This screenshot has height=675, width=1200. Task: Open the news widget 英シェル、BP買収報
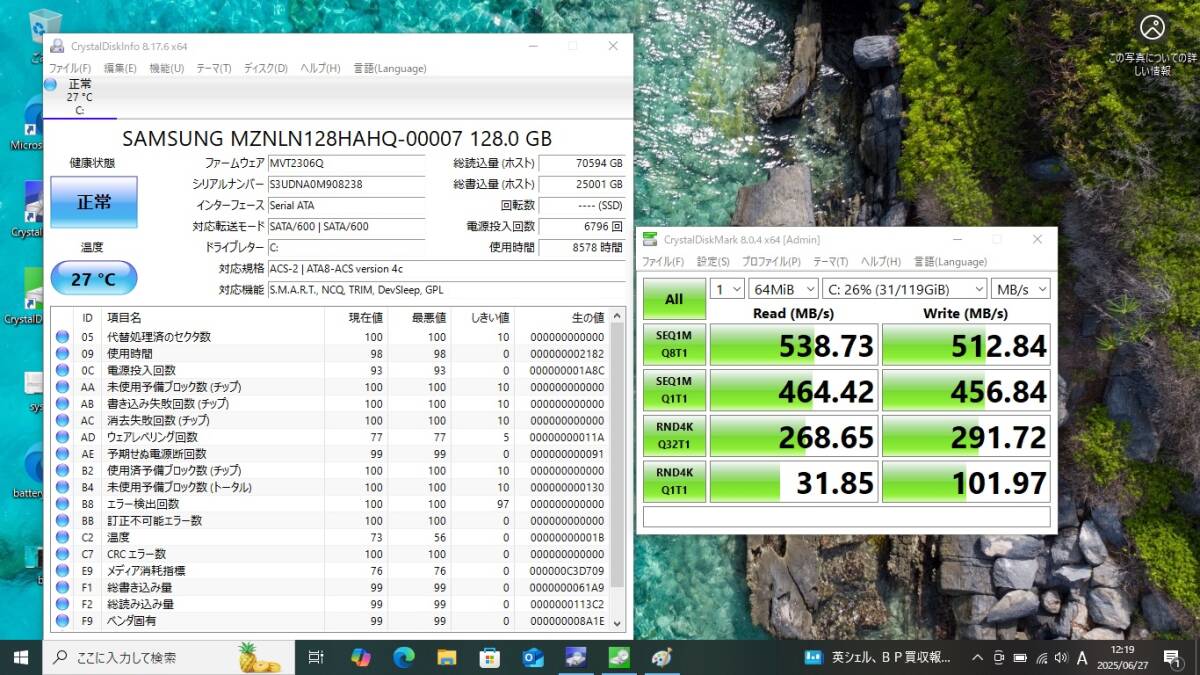[878, 657]
